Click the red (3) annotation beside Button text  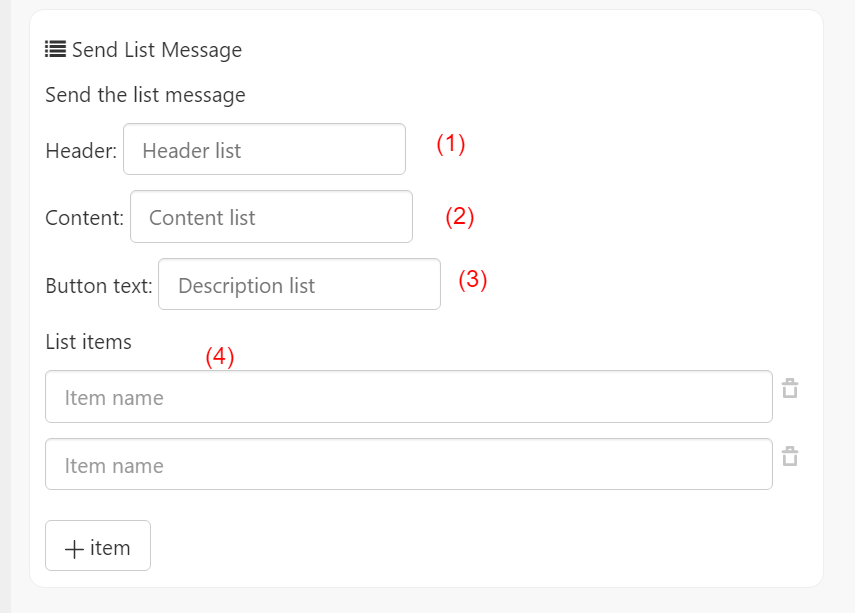click(473, 280)
